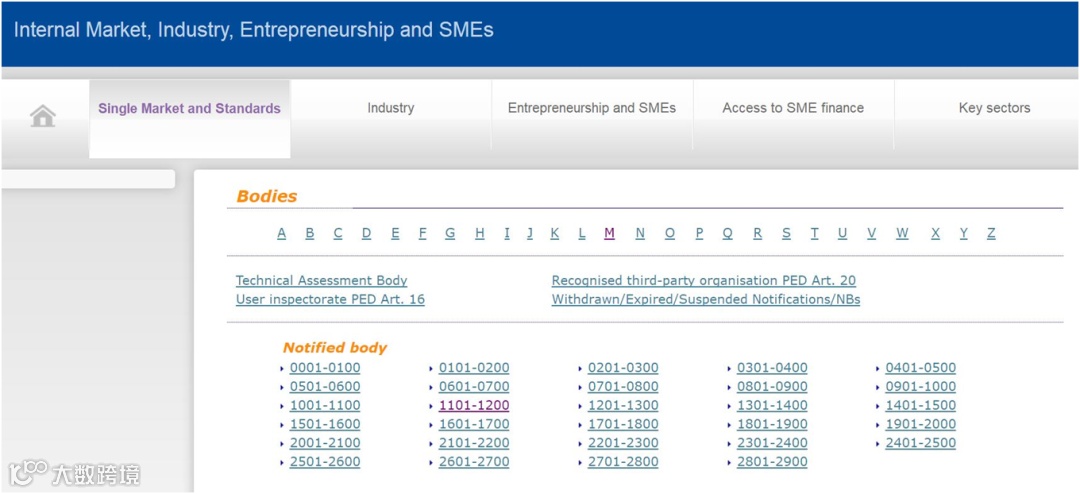Image resolution: width=1080 pixels, height=494 pixels.
Task: View Withdrawn/Expired/Suspended Notifications/NBs
Action: 705,299
